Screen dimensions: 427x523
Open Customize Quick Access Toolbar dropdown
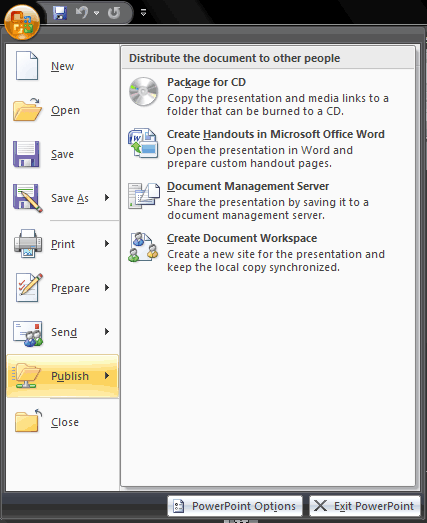click(143, 13)
